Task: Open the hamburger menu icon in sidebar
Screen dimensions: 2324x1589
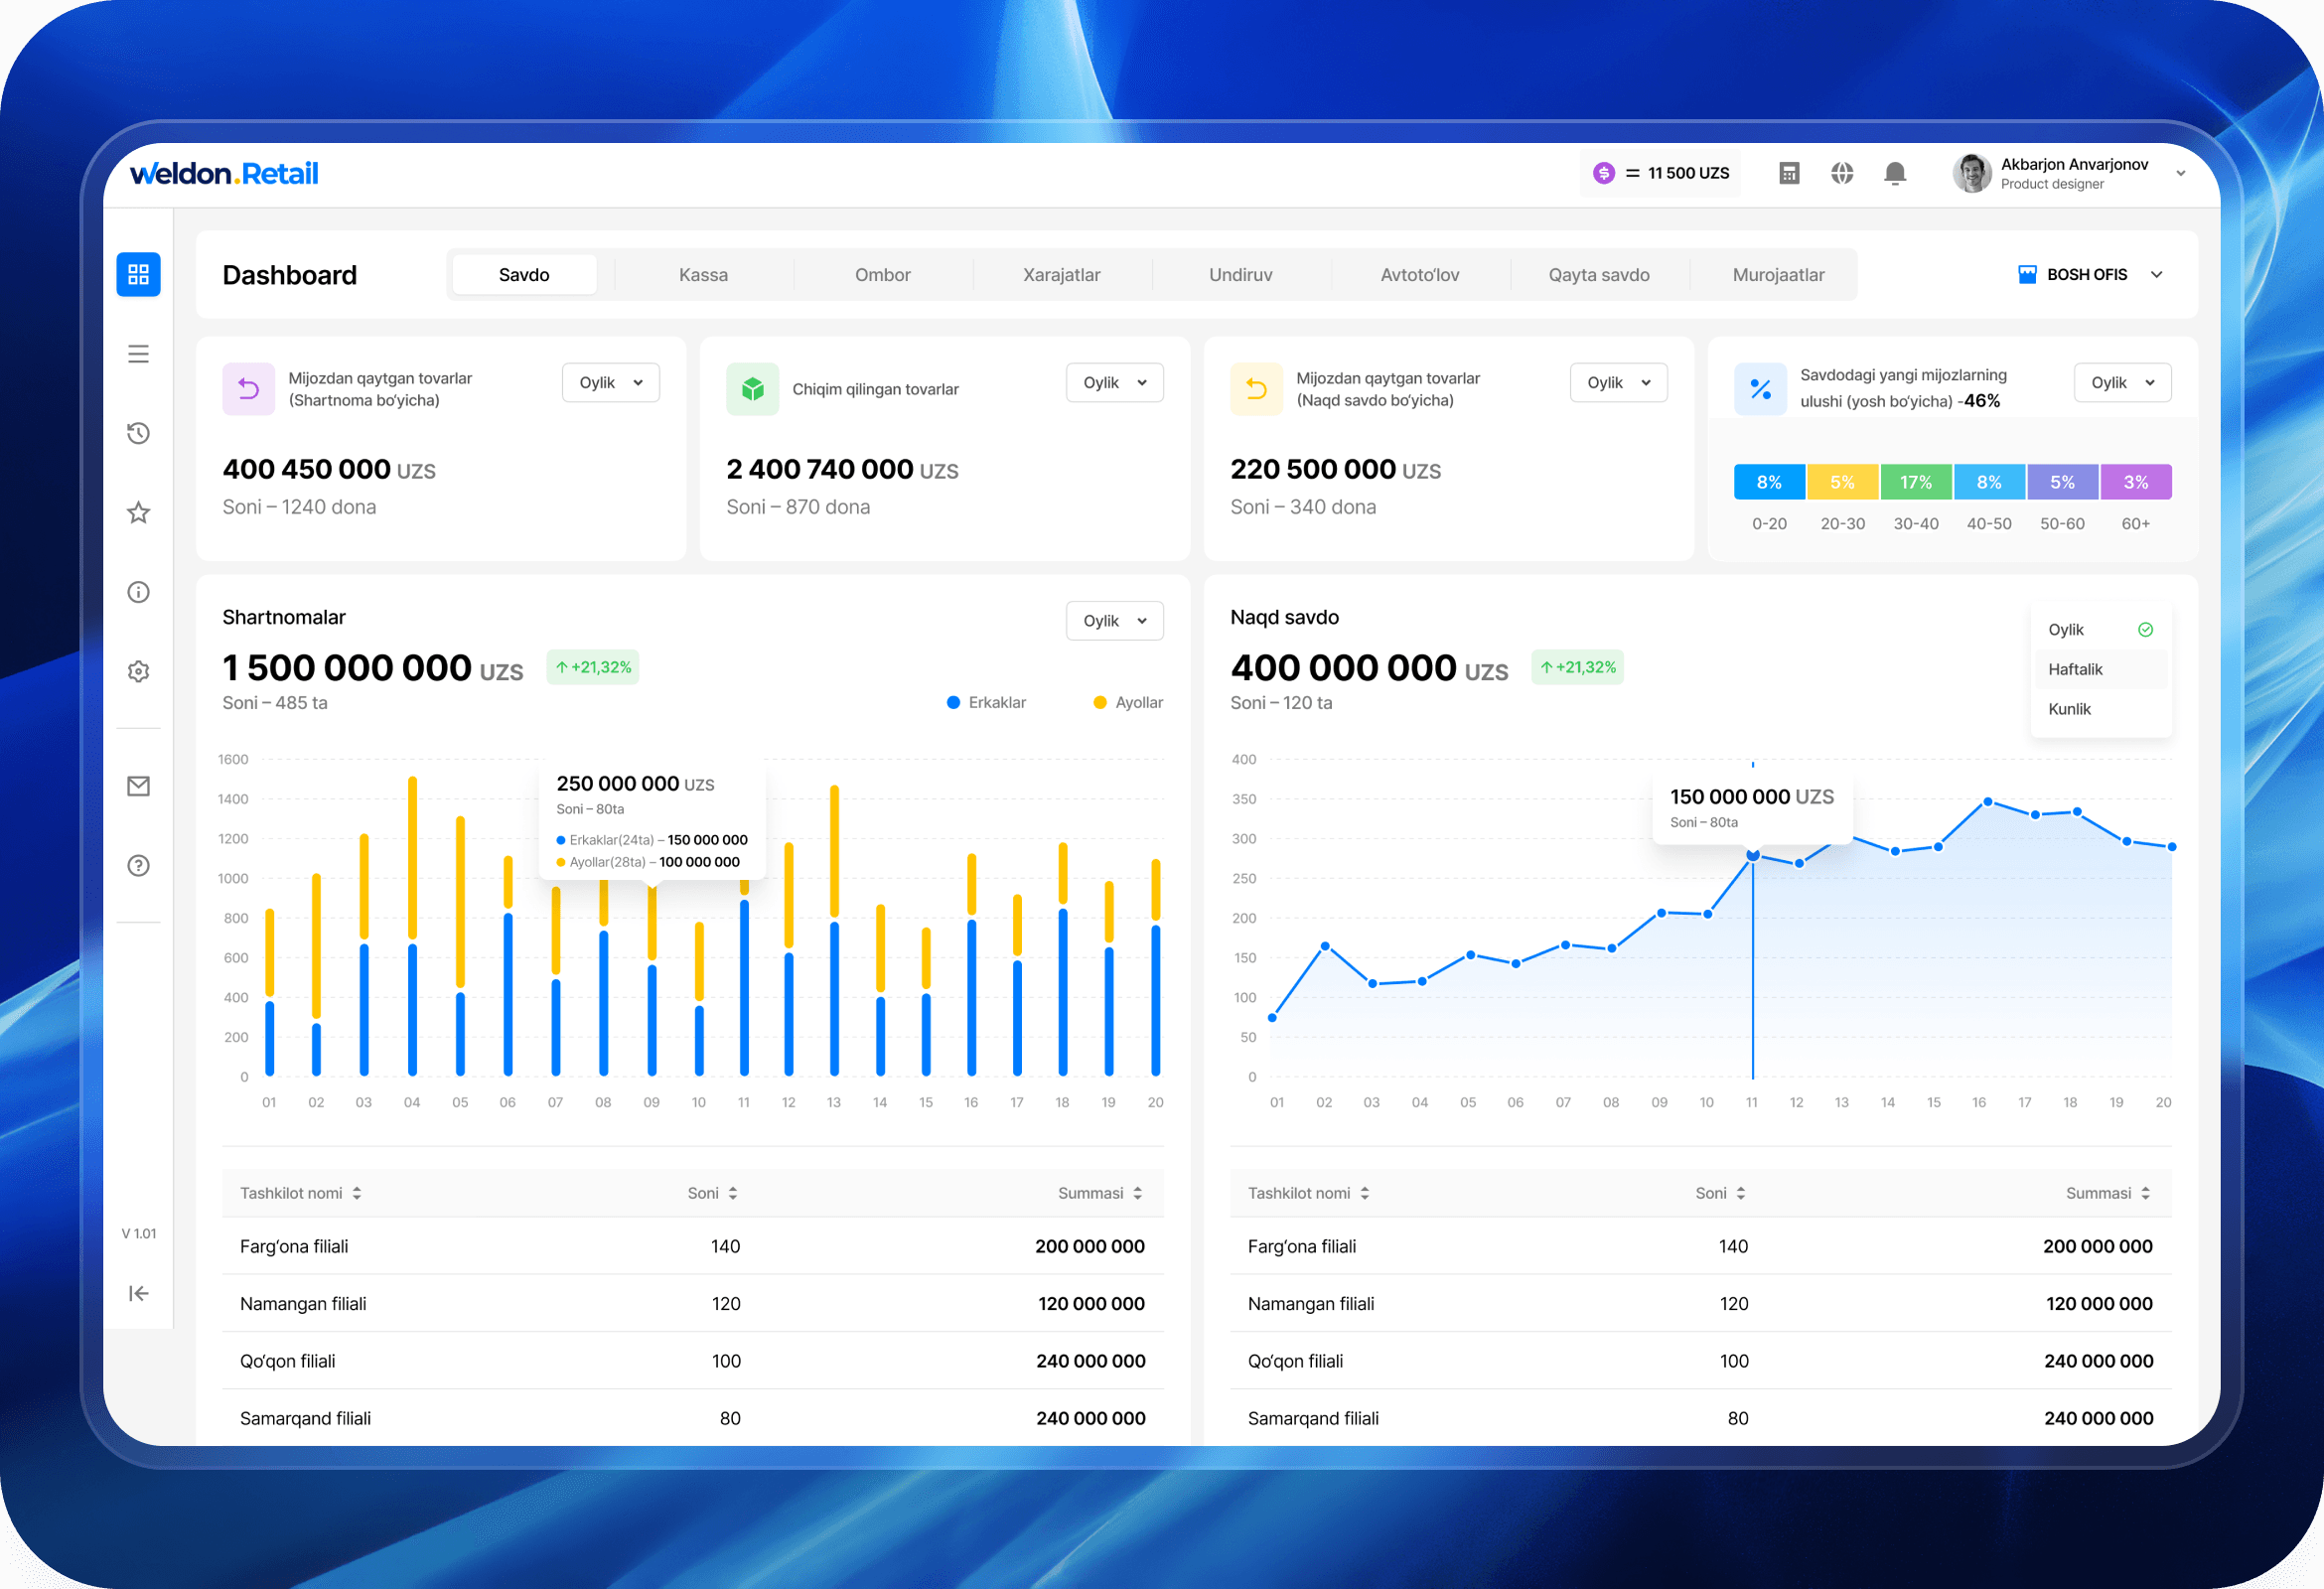Action: coord(138,354)
